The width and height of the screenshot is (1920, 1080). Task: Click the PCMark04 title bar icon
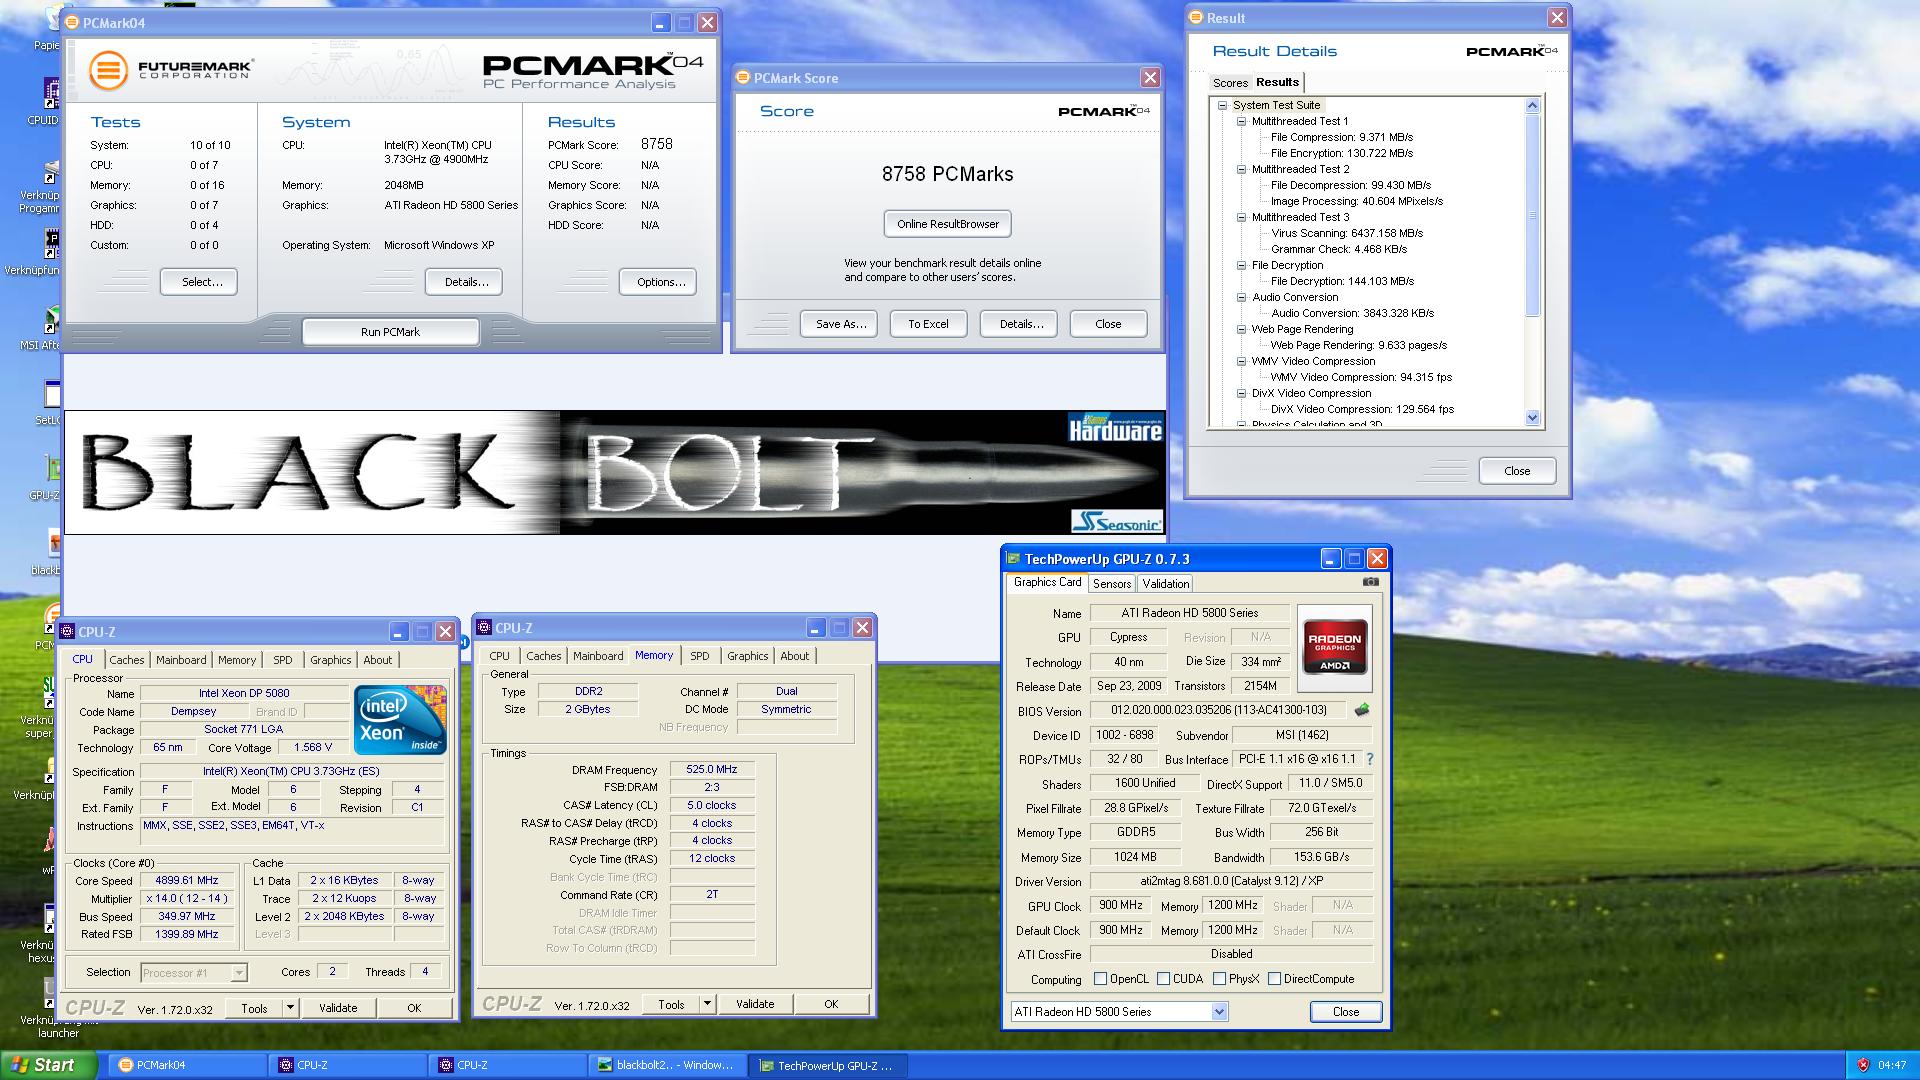pyautogui.click(x=73, y=22)
